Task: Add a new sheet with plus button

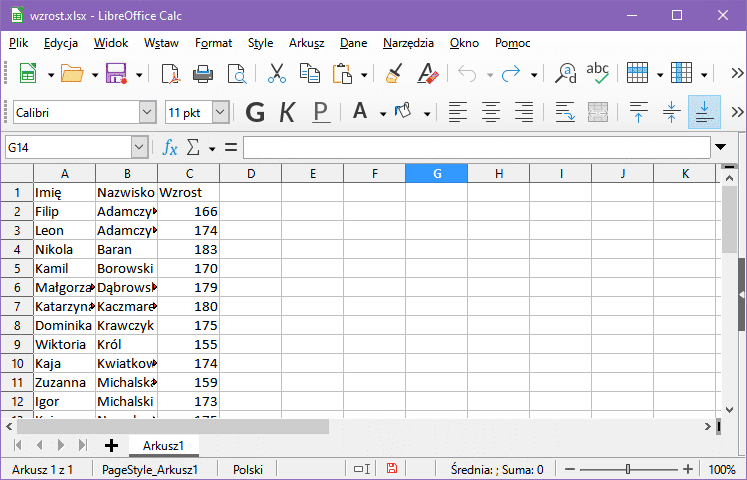Action: [x=111, y=445]
